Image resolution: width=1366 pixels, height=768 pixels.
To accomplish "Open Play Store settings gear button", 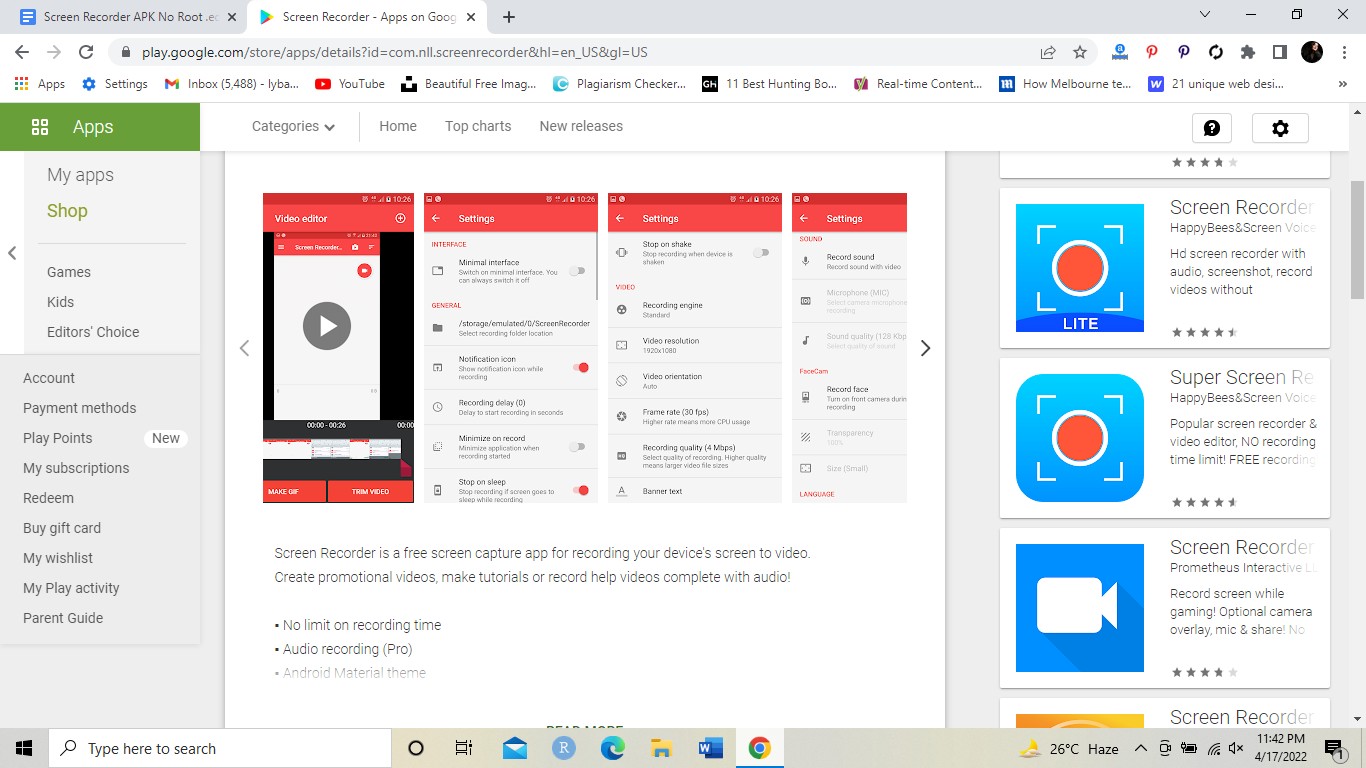I will (x=1280, y=128).
